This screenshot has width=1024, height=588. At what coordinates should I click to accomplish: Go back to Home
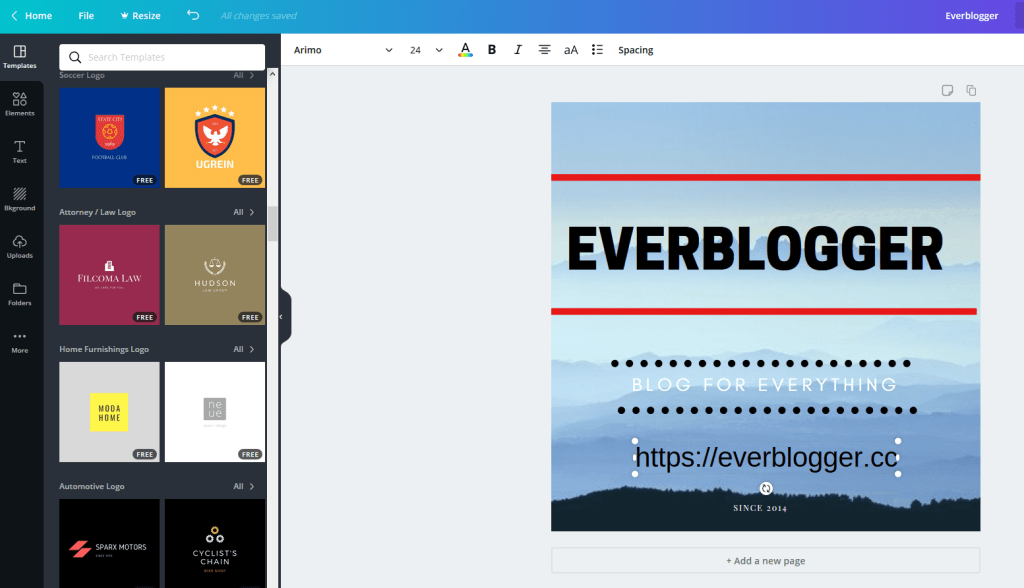point(31,16)
